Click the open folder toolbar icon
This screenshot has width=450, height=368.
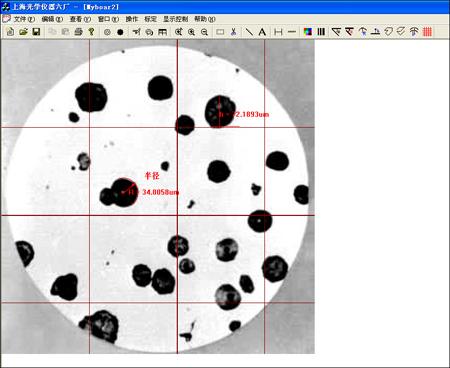coord(23,32)
